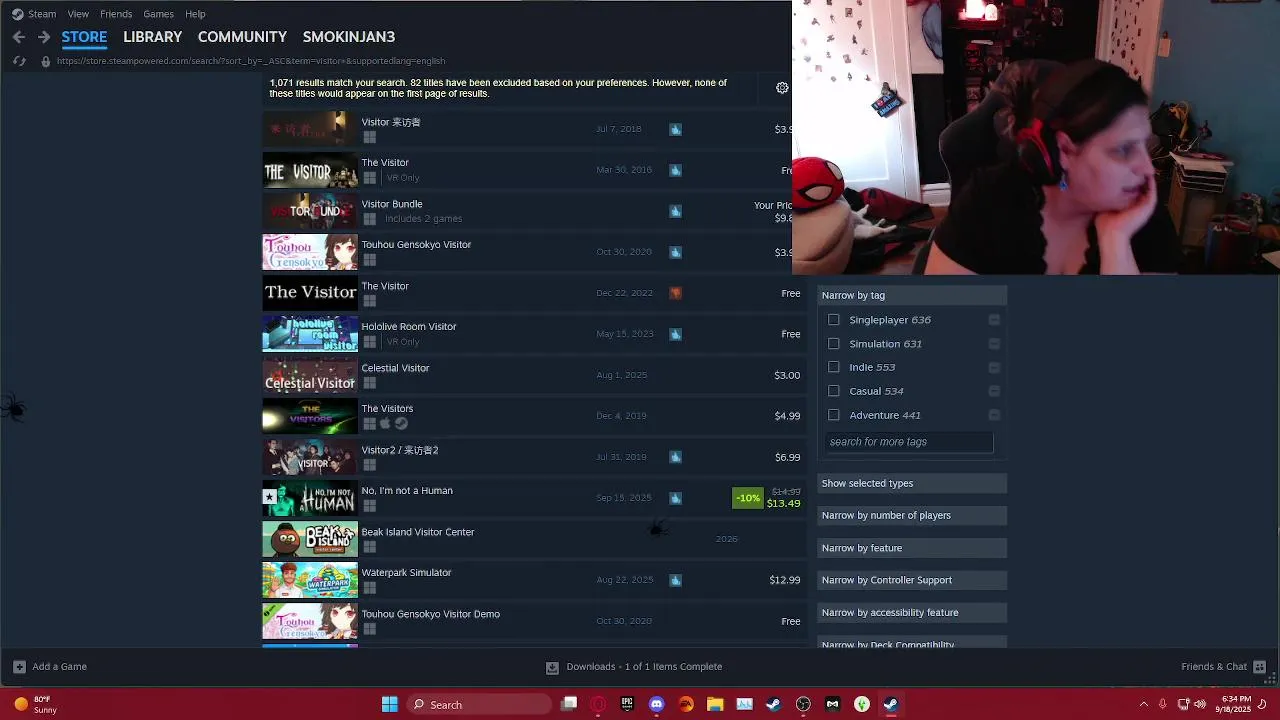Show hidden system tray icons
The image size is (1280, 720).
[x=1144, y=704]
